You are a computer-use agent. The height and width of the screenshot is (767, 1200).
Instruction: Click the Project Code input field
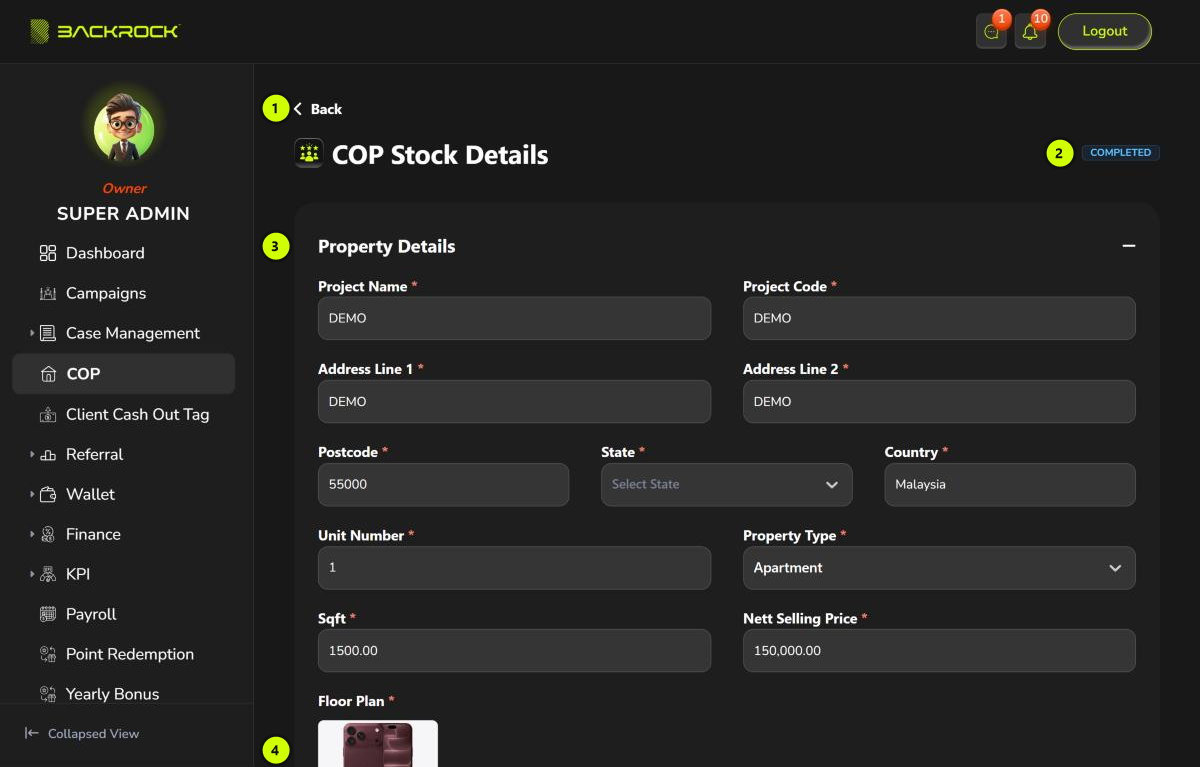tap(939, 318)
